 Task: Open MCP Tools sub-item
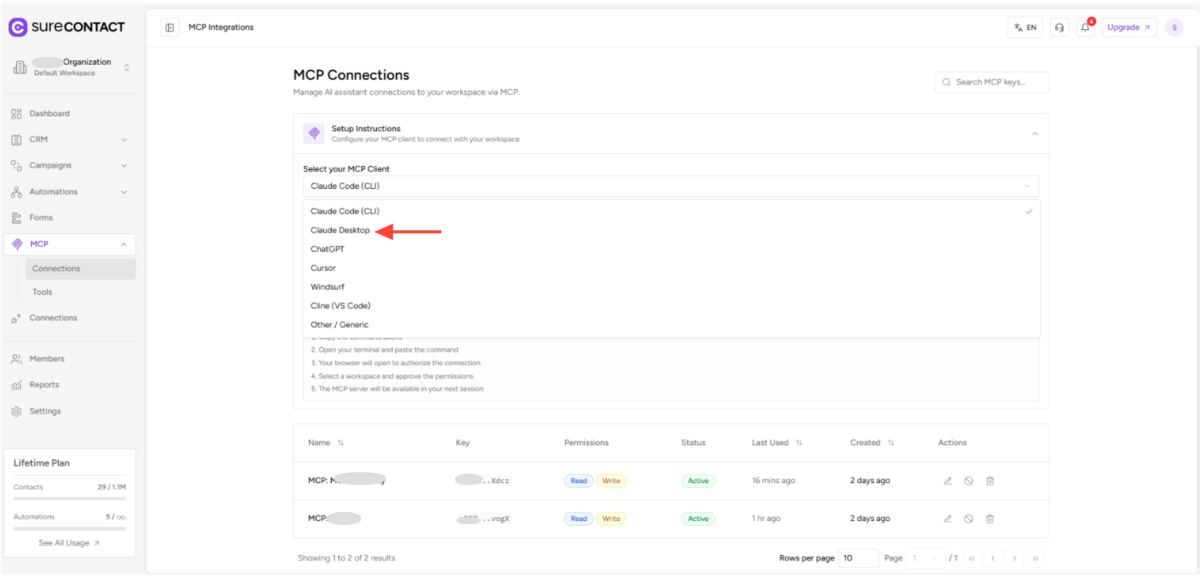[81, 292]
